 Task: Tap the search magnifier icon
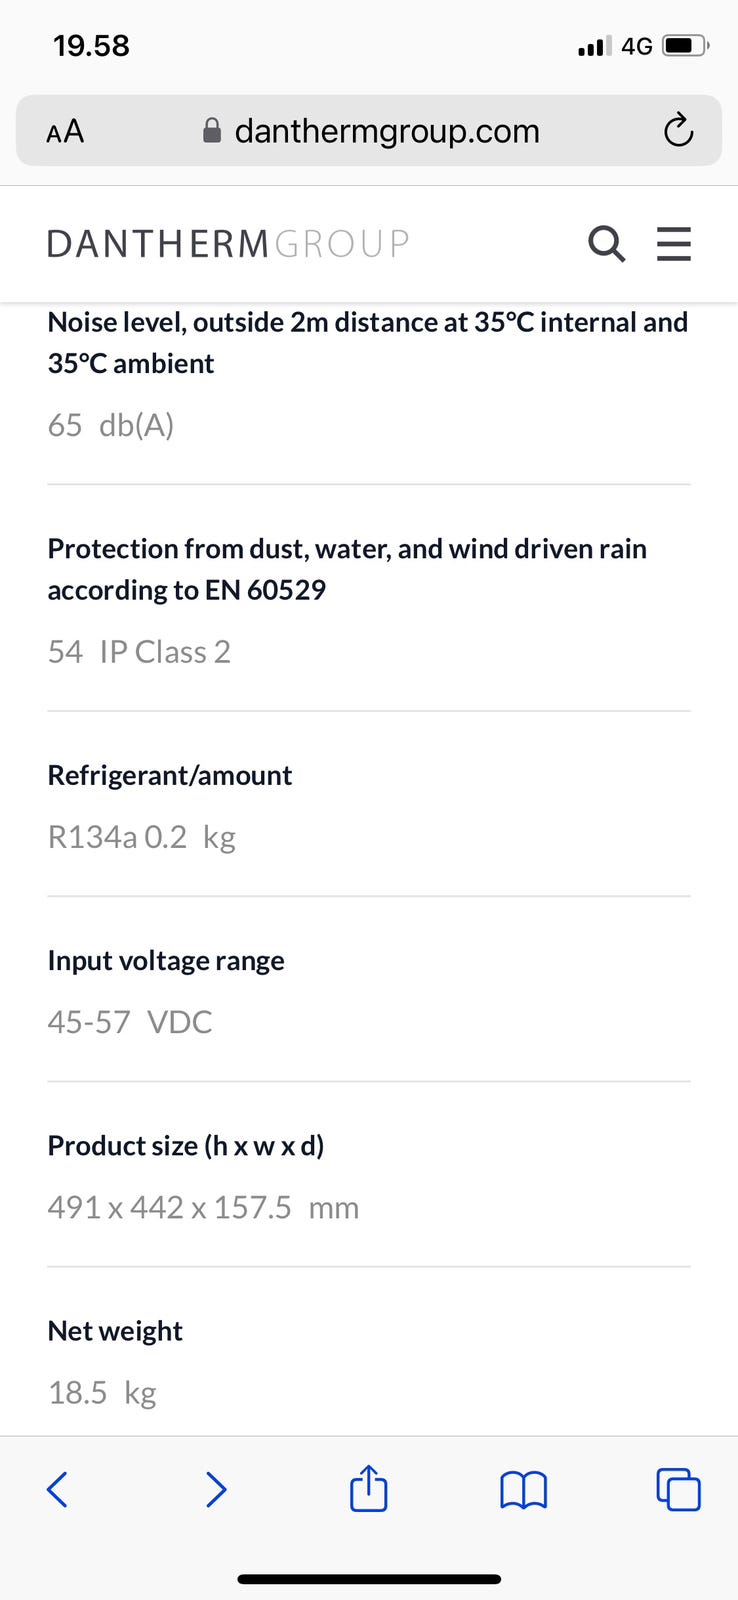pyautogui.click(x=606, y=243)
